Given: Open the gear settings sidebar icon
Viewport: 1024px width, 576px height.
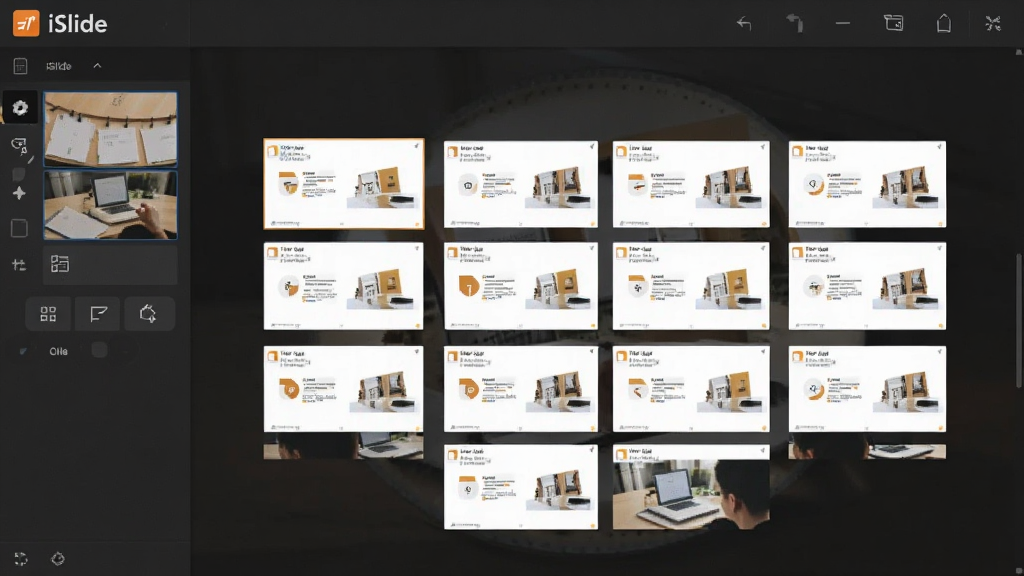Looking at the screenshot, I should point(20,108).
